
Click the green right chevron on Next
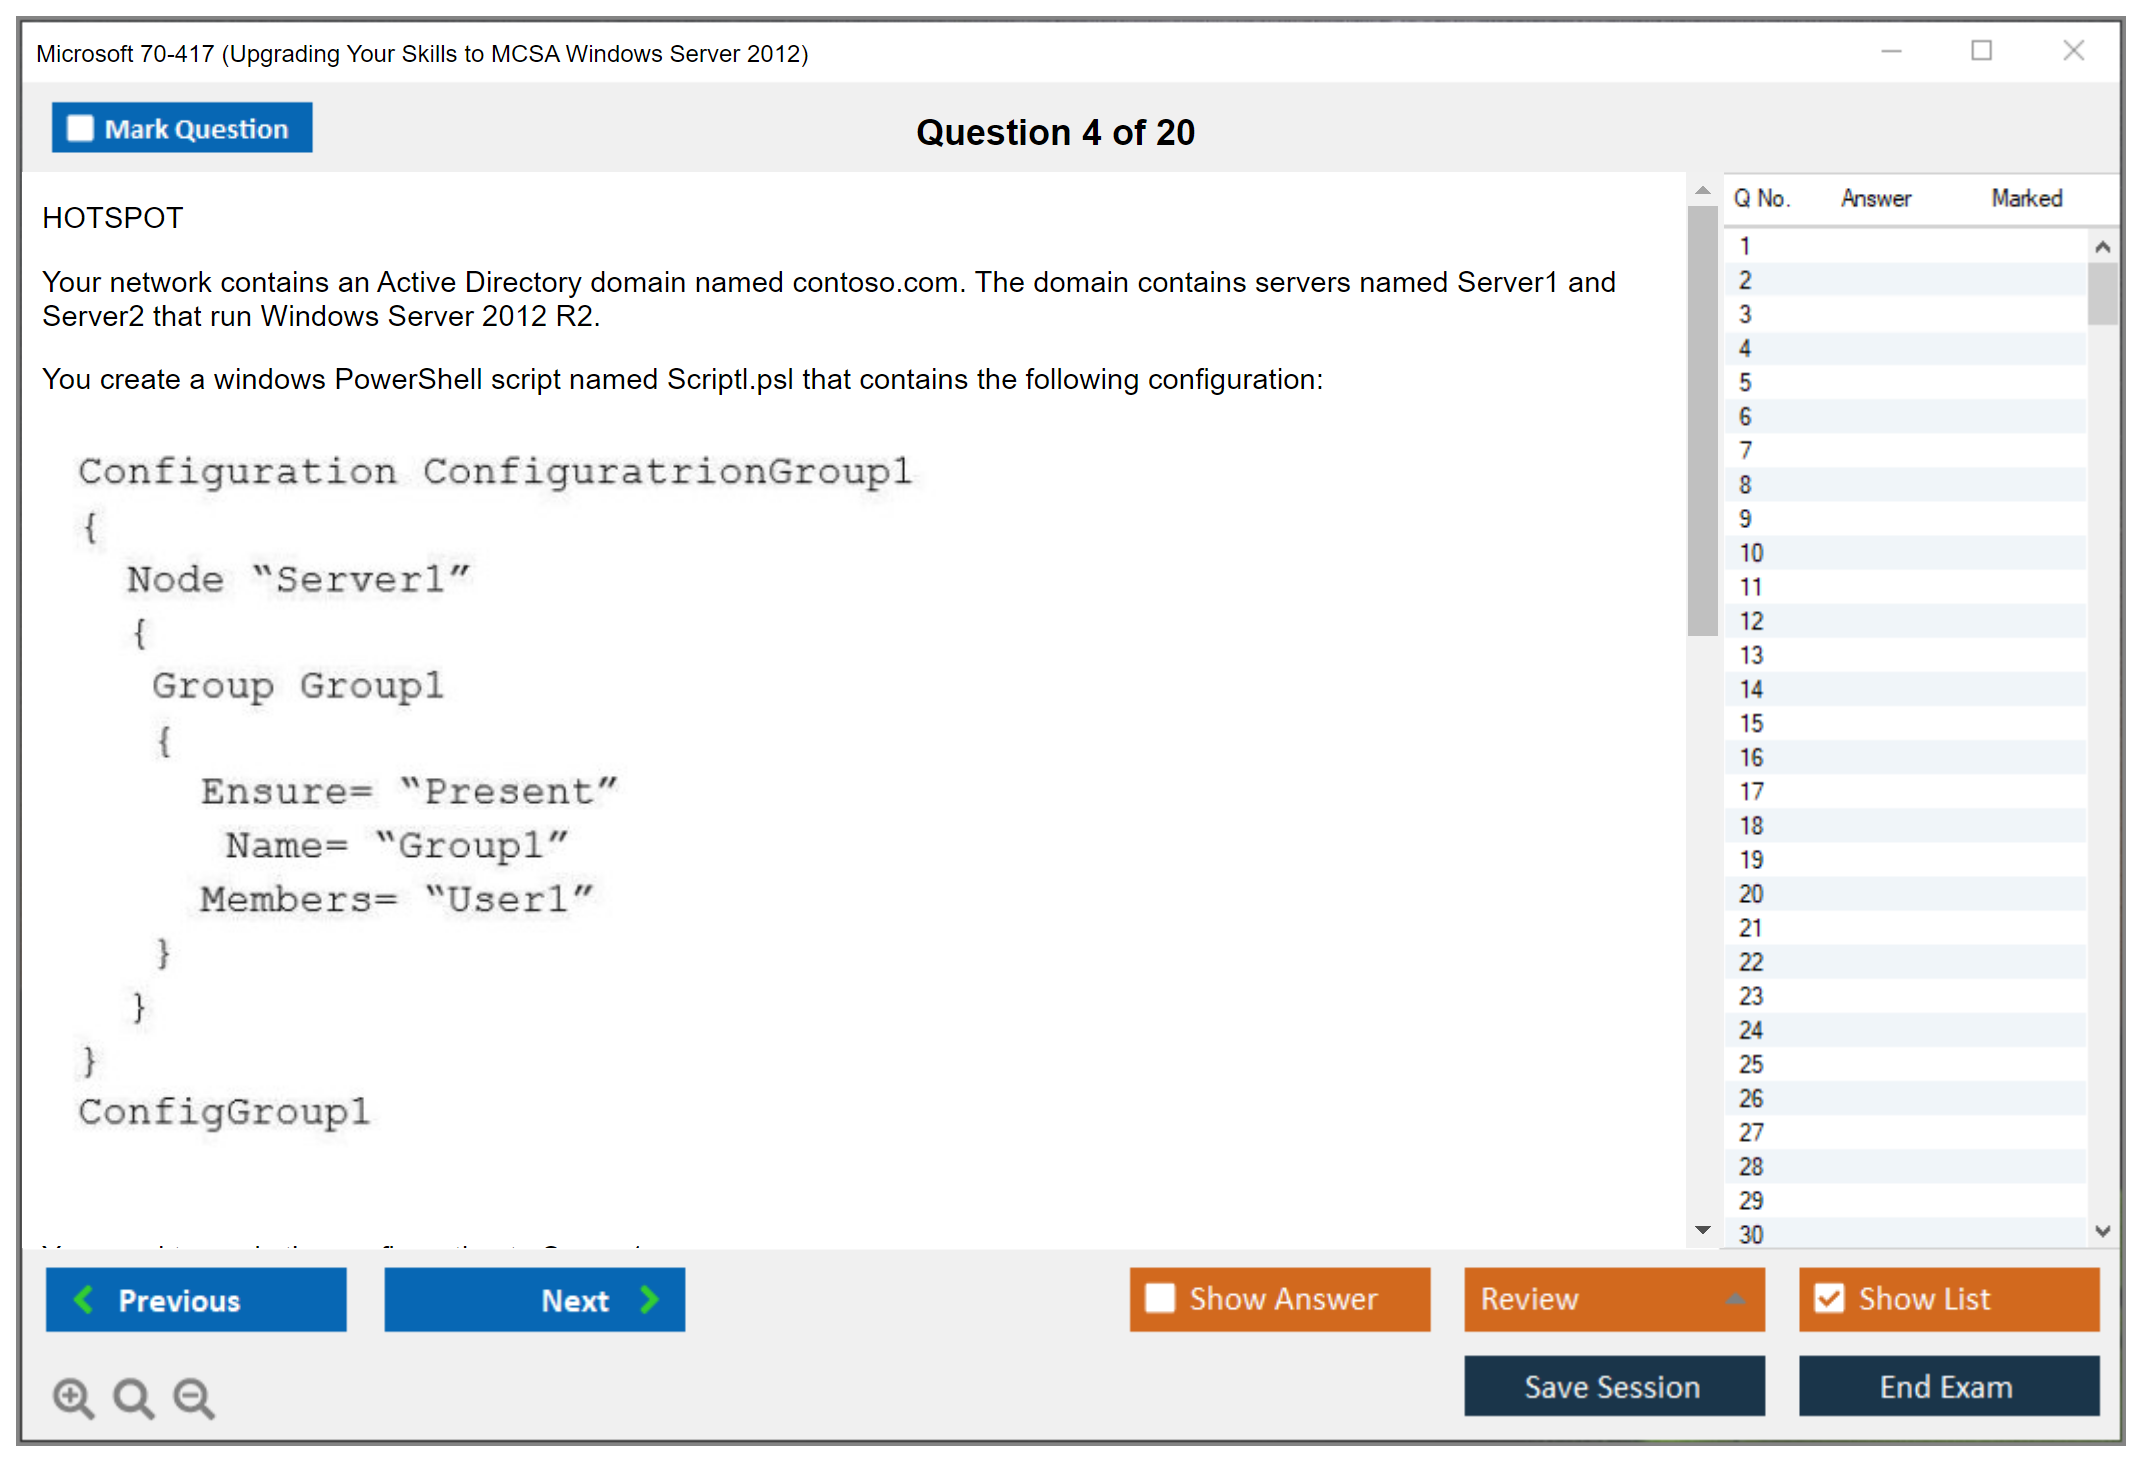pos(650,1299)
